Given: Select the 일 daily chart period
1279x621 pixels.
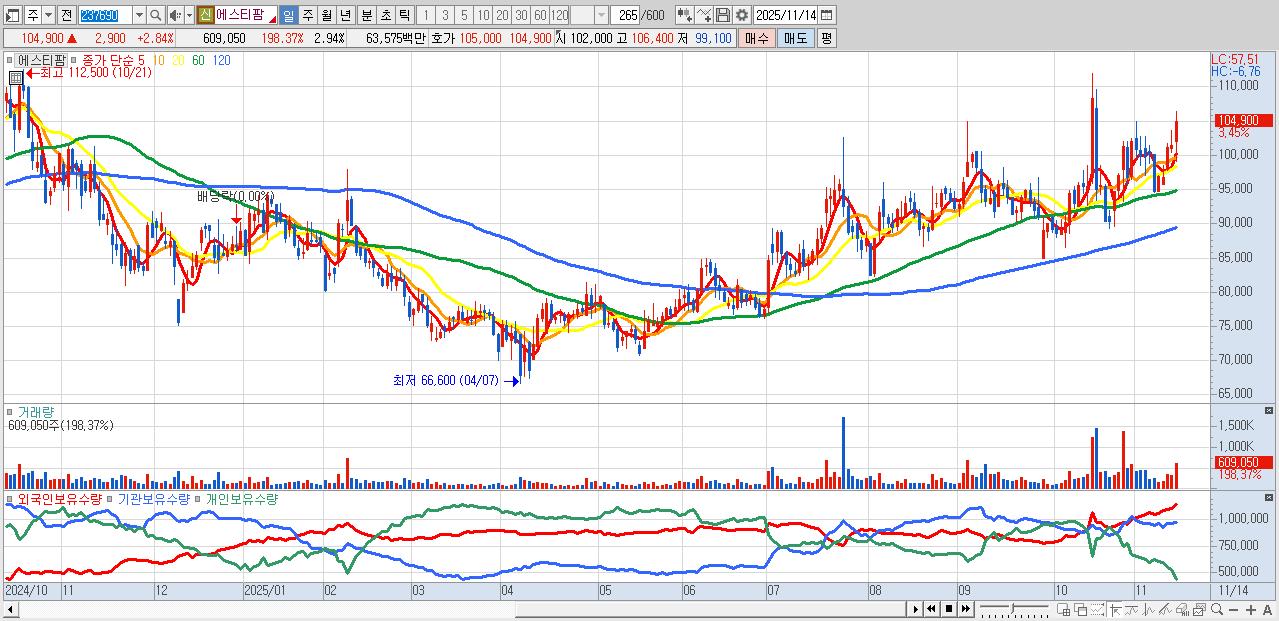Looking at the screenshot, I should [288, 15].
